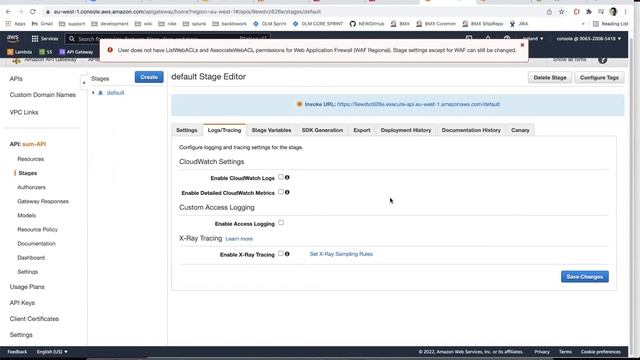Tick the Enable Access Logging checkbox
Image resolution: width=640 pixels, height=360 pixels.
point(281,223)
